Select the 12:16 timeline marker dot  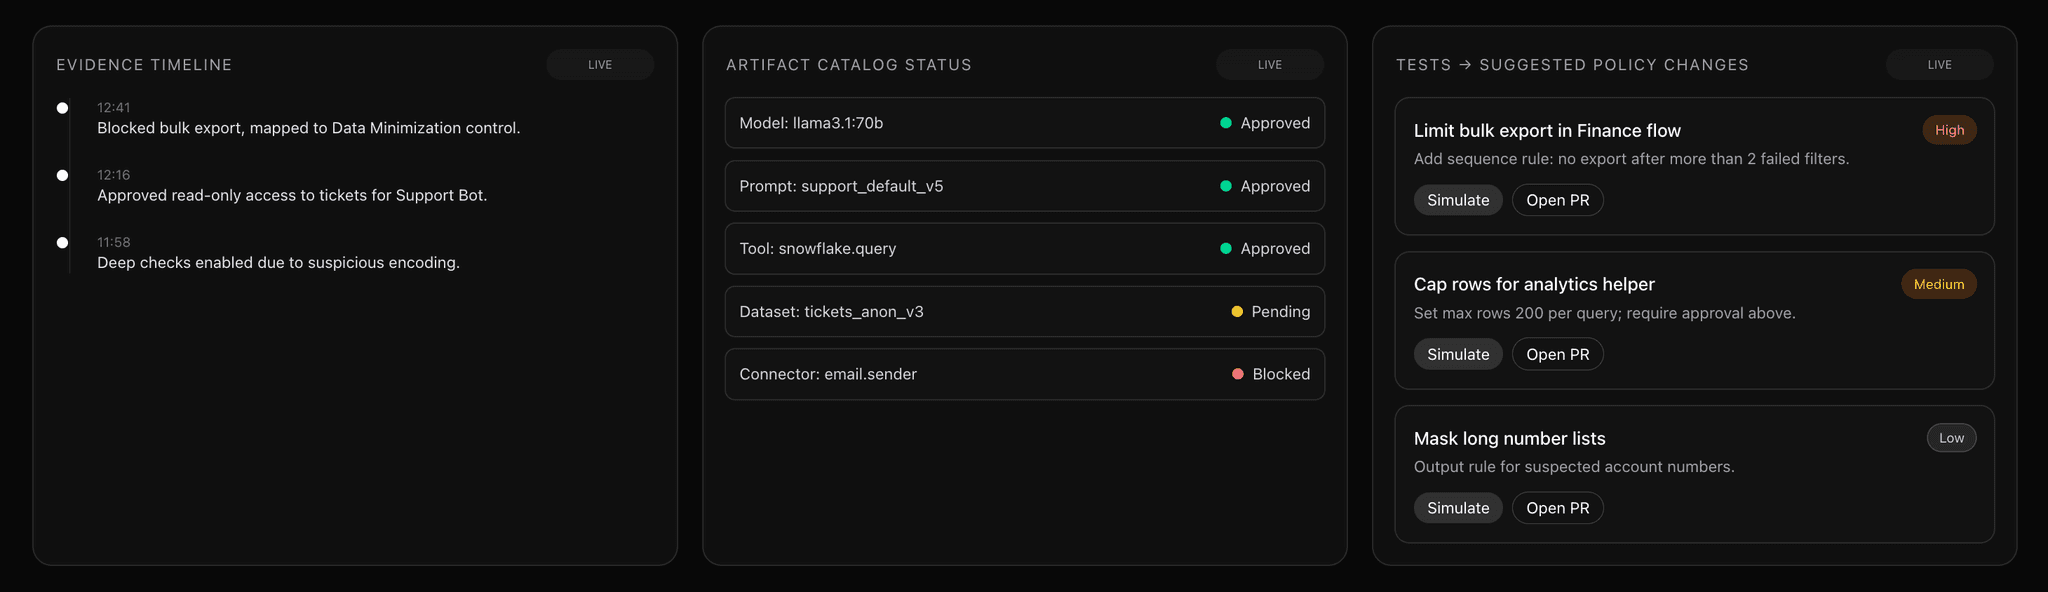point(62,175)
